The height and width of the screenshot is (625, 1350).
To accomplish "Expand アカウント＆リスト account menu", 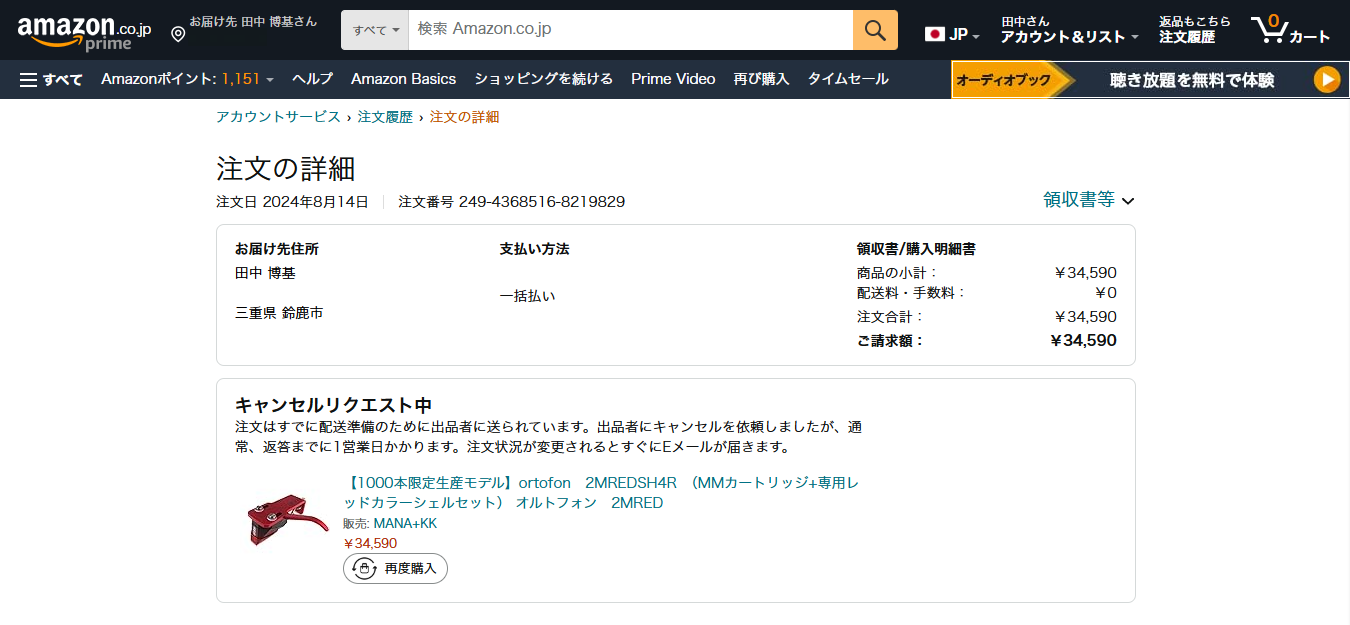I will point(1069,37).
